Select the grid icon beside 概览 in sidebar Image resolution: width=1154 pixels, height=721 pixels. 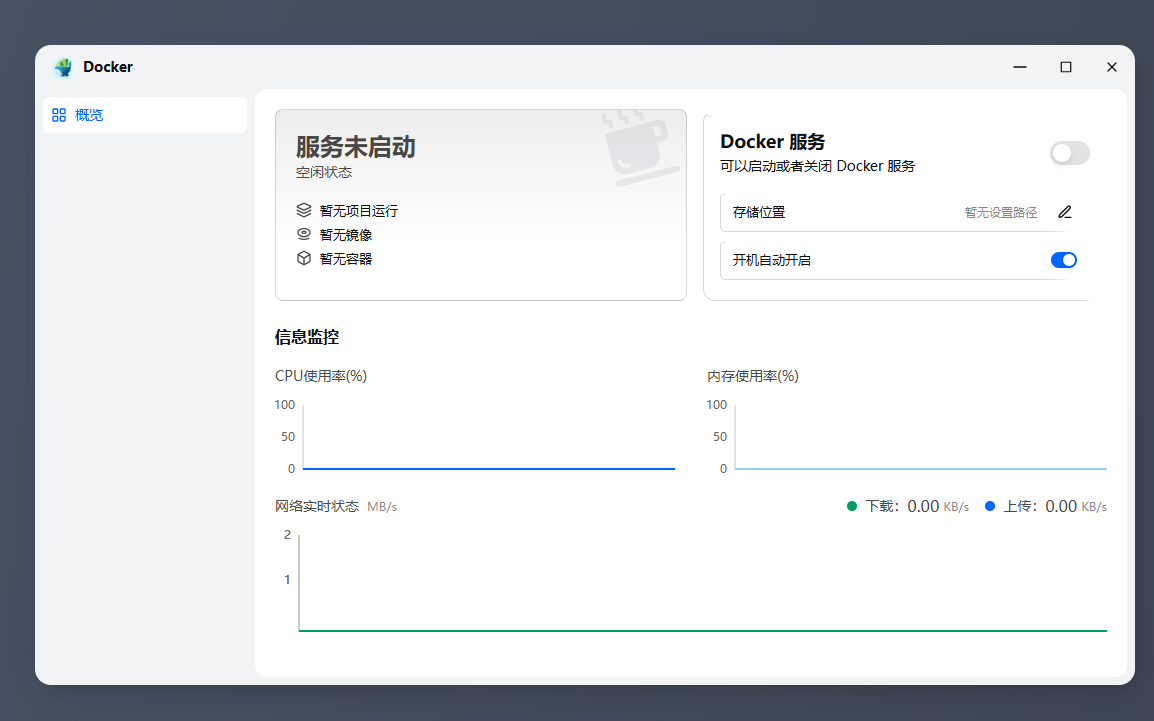pyautogui.click(x=58, y=114)
